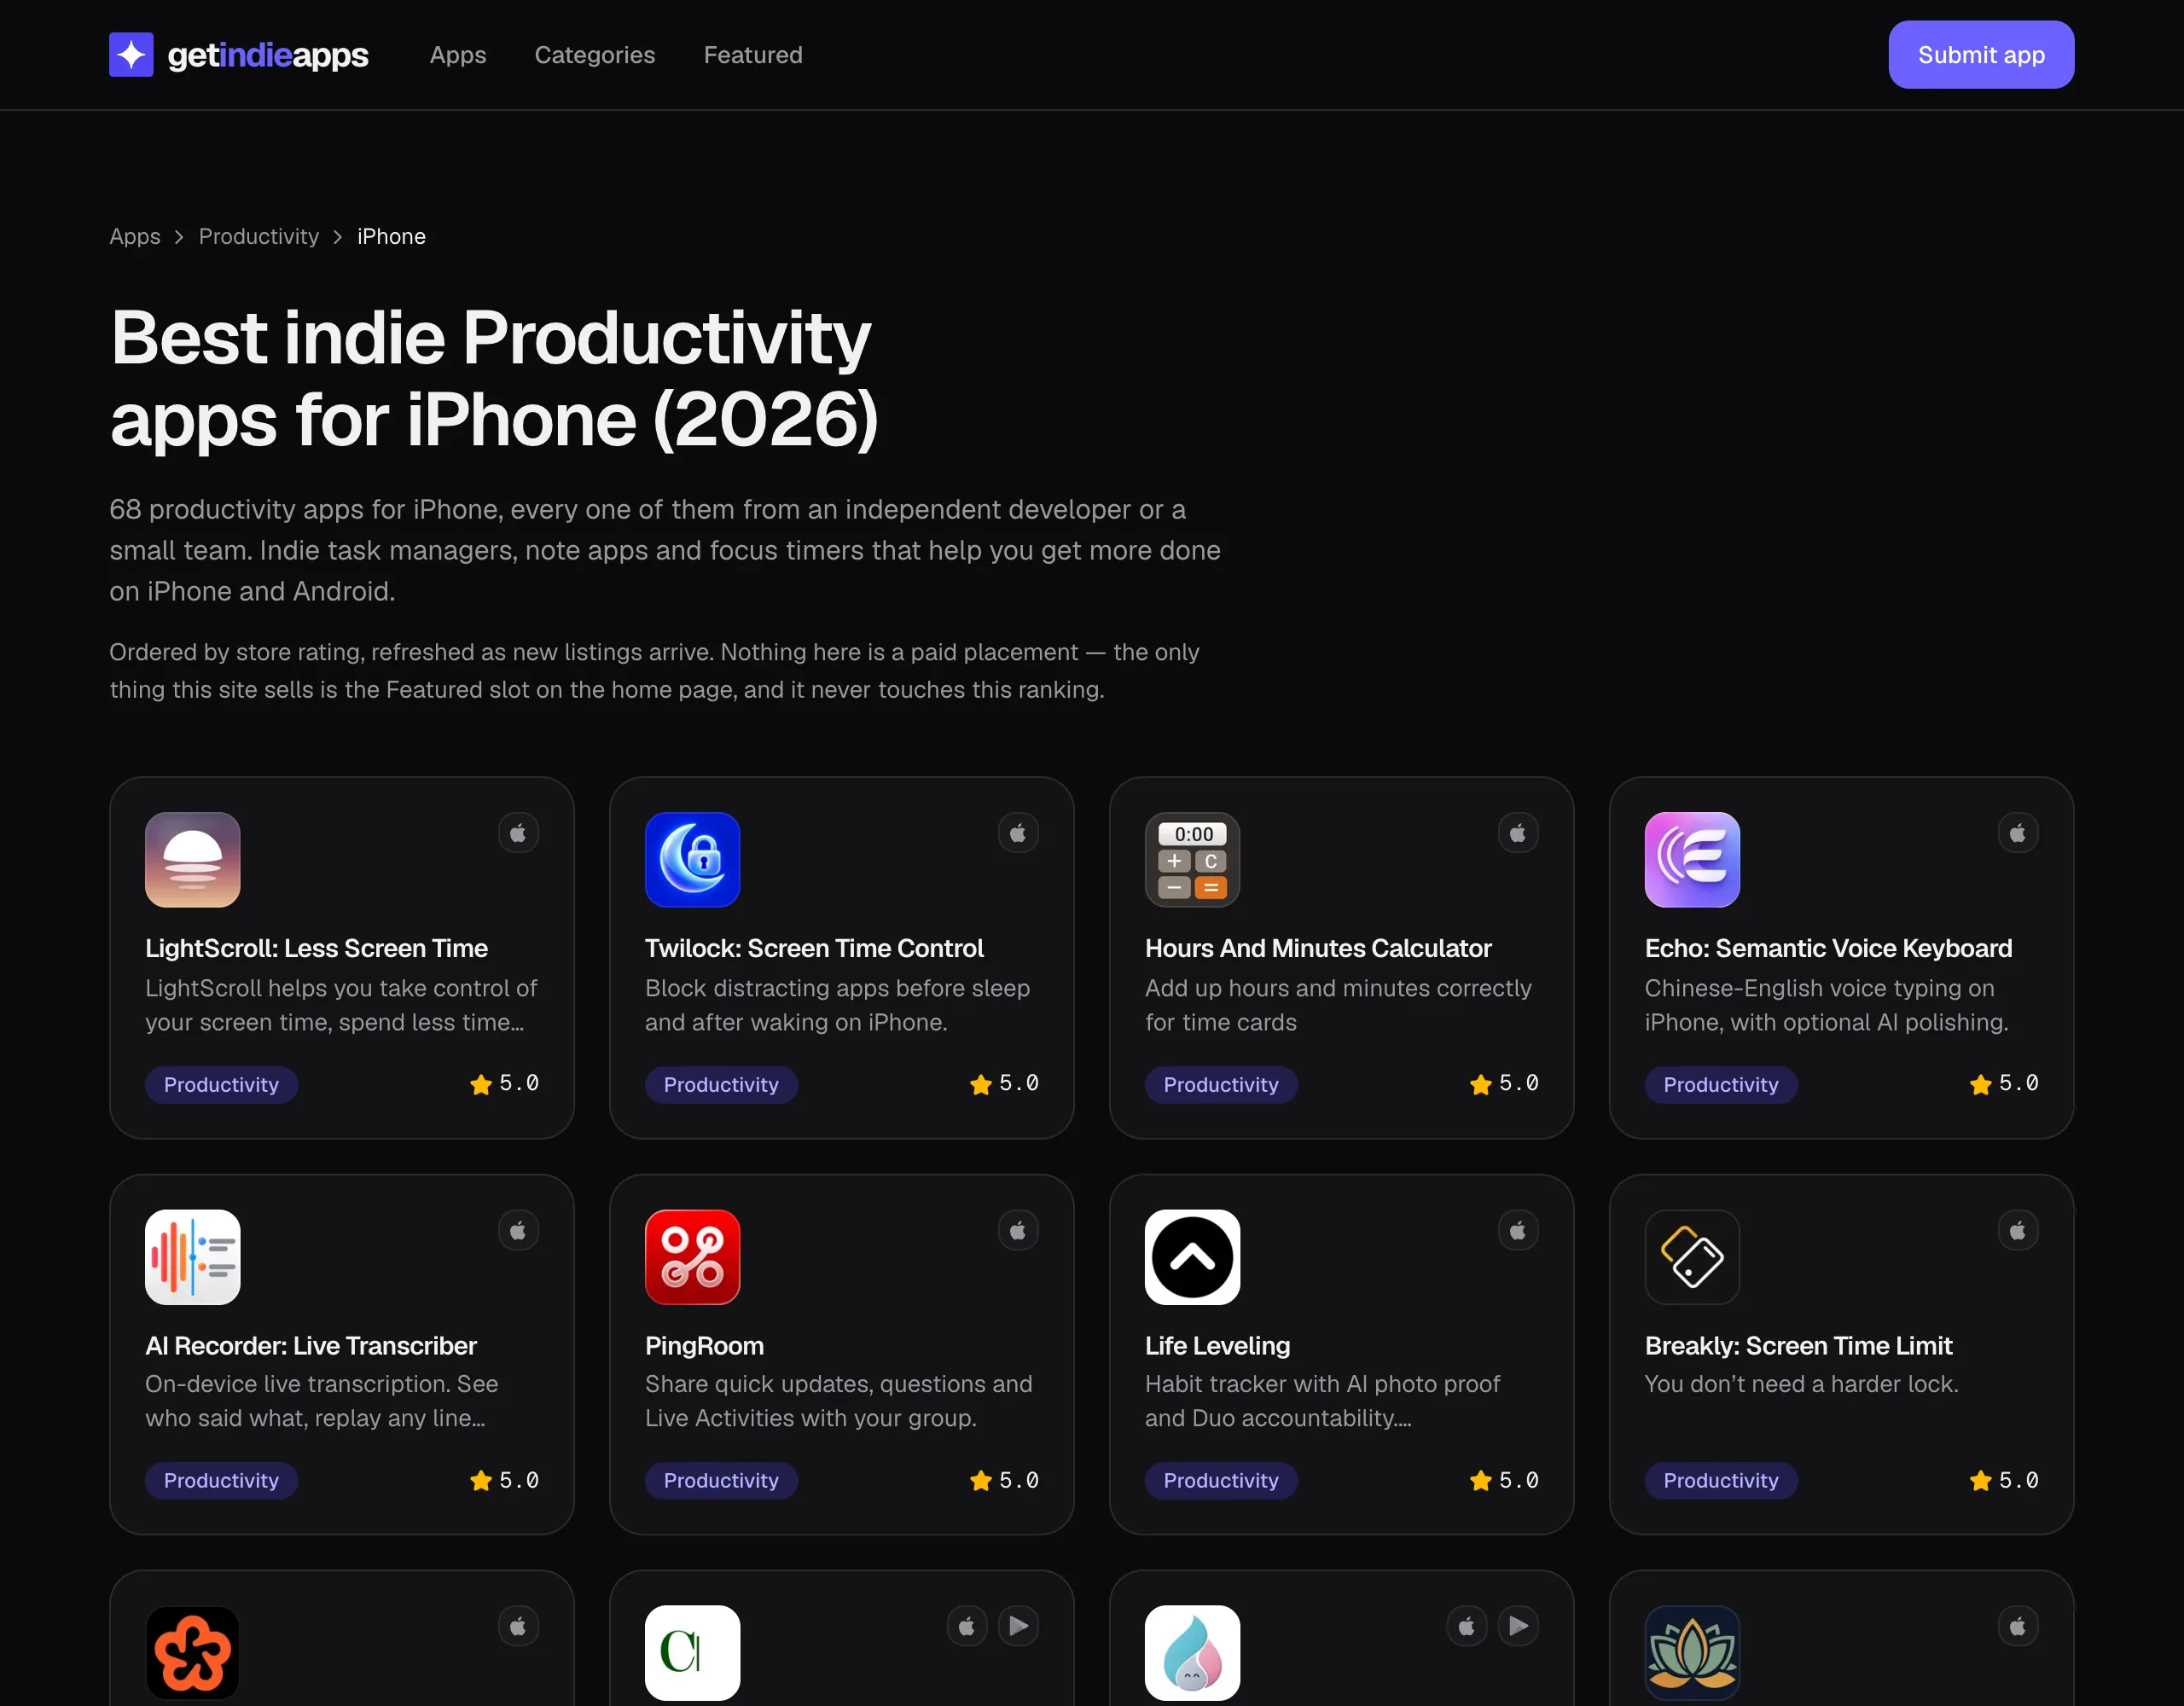Open the water droplet app icon
The width and height of the screenshot is (2184, 1706).
click(1192, 1653)
